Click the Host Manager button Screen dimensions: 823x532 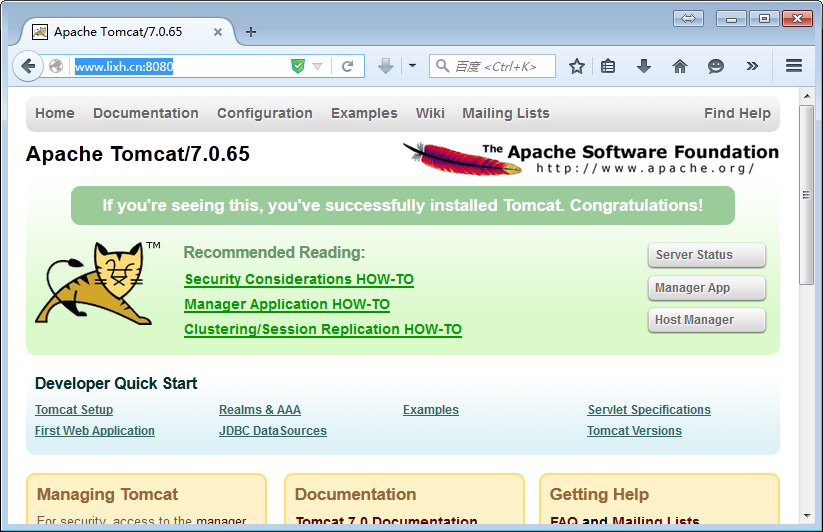point(706,320)
